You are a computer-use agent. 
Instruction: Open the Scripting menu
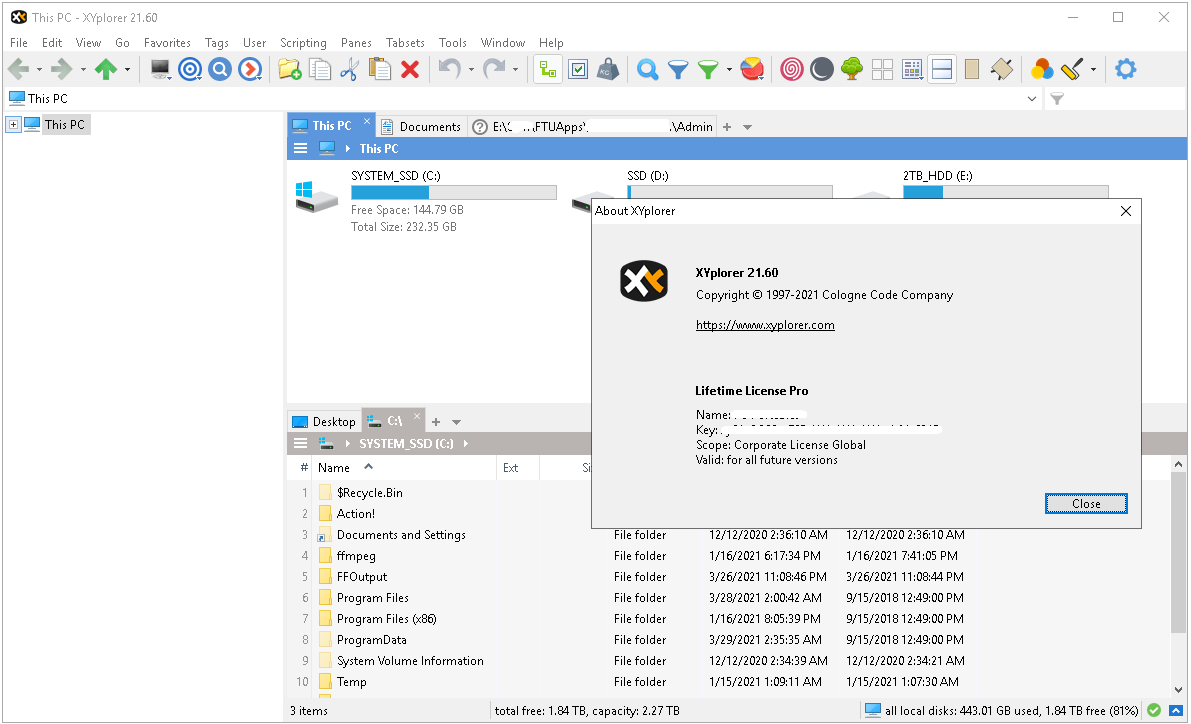pyautogui.click(x=303, y=43)
